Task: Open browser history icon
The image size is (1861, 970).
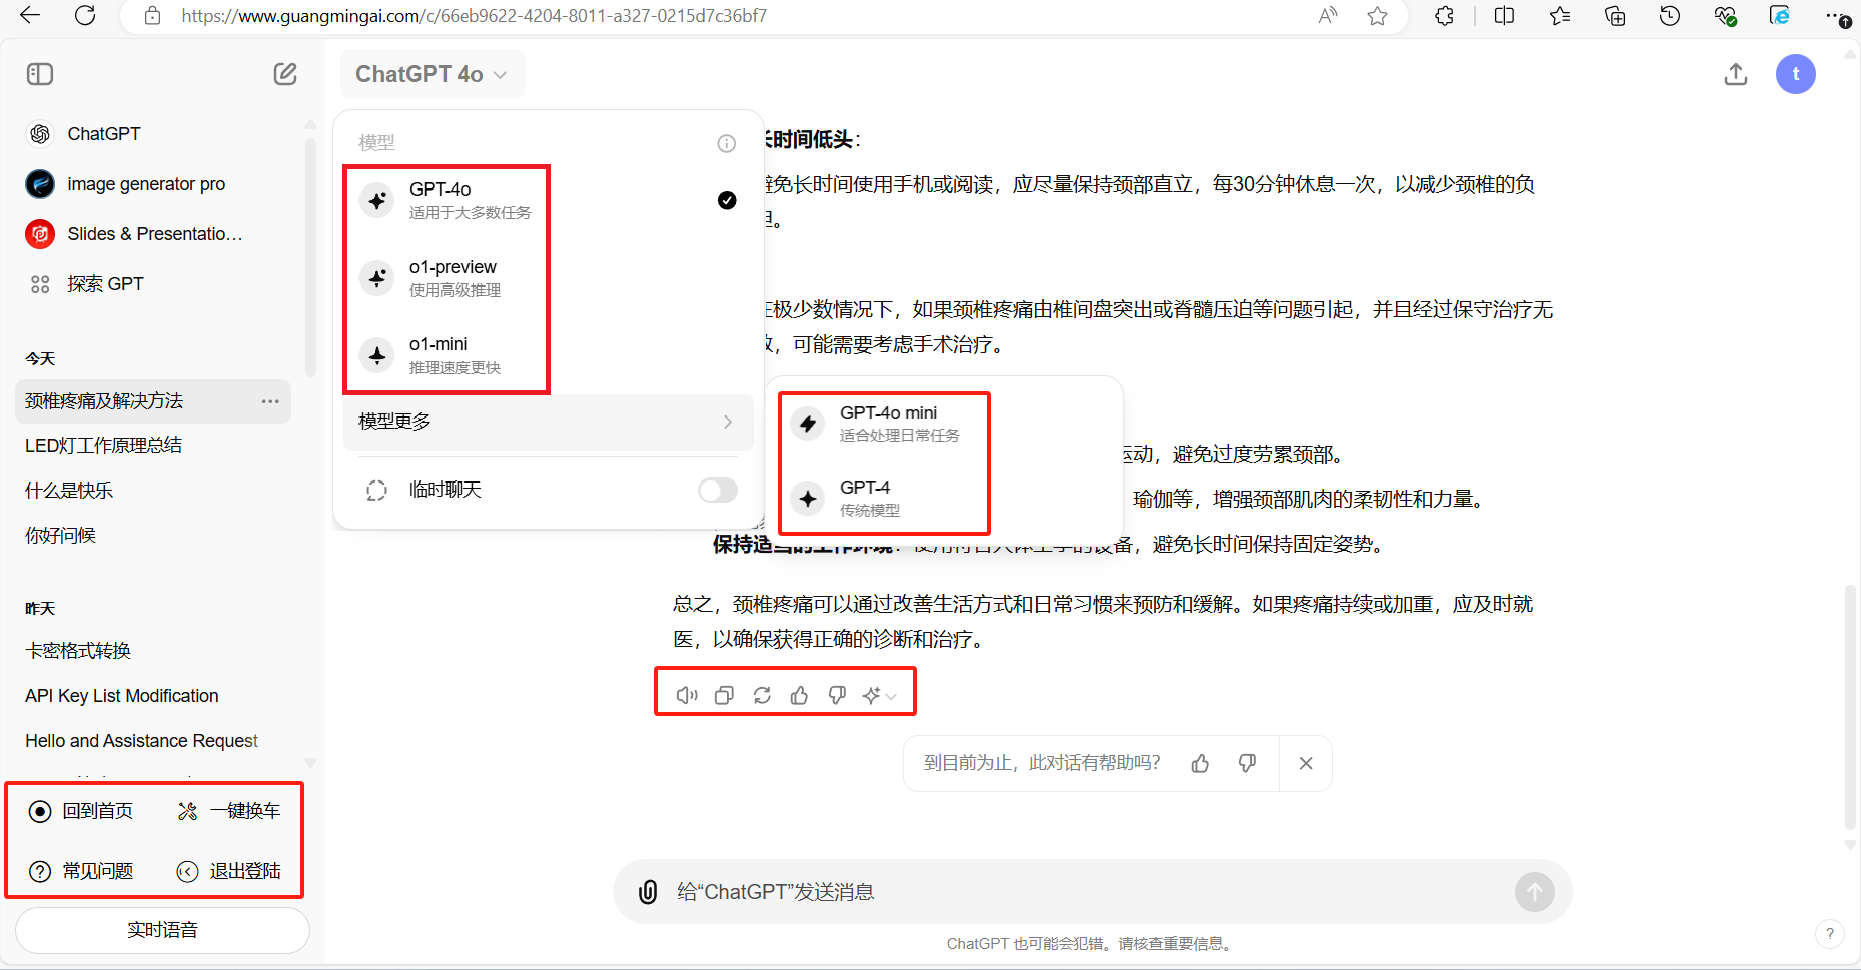Action: [x=1670, y=15]
